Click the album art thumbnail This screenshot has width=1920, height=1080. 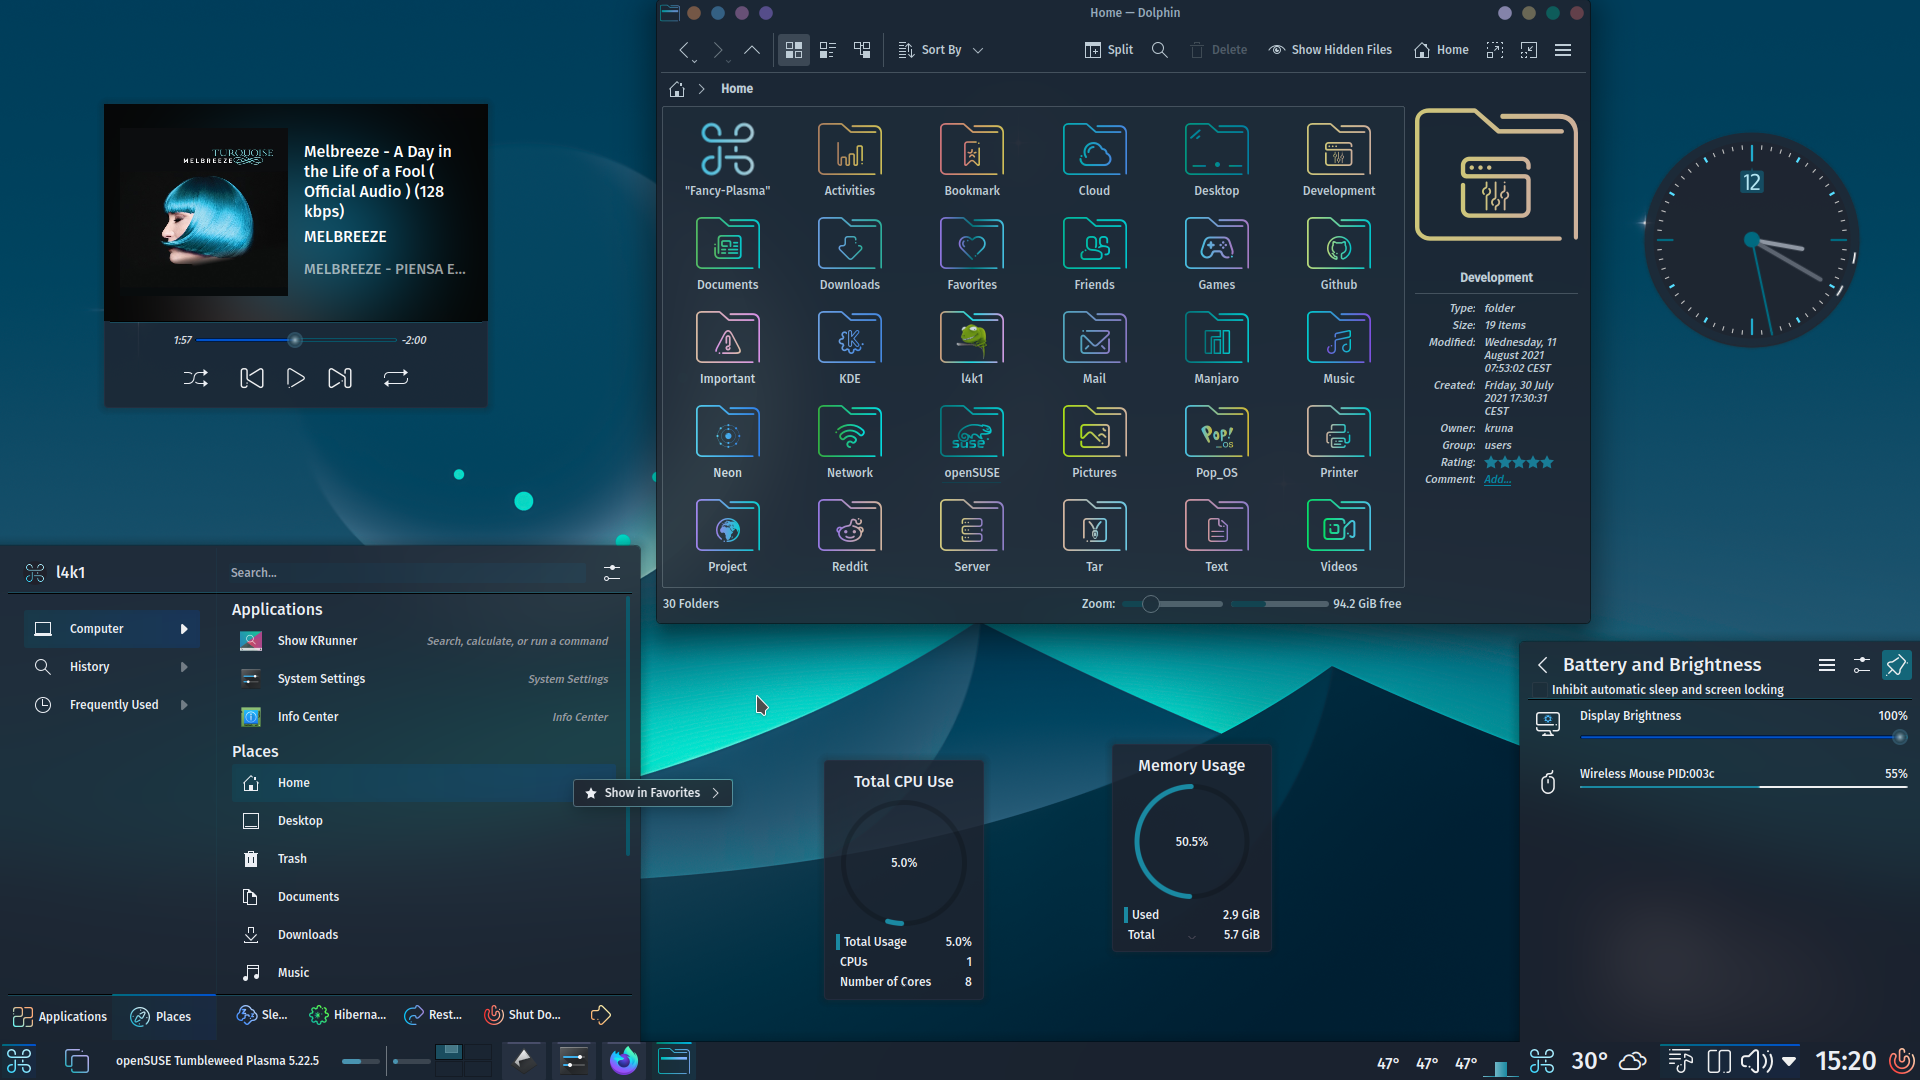click(x=204, y=212)
